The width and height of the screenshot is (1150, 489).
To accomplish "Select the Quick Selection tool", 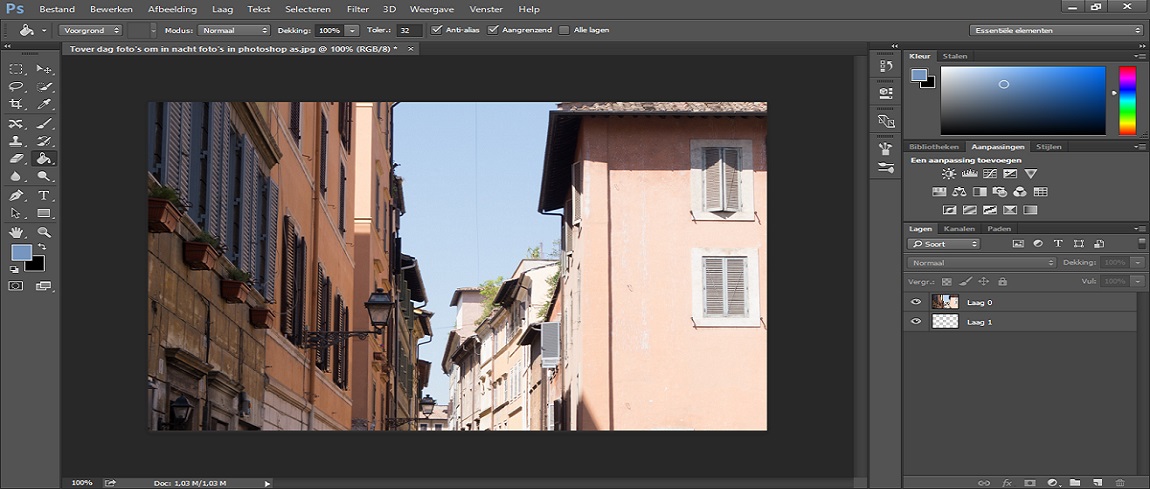I will pyautogui.click(x=44, y=87).
